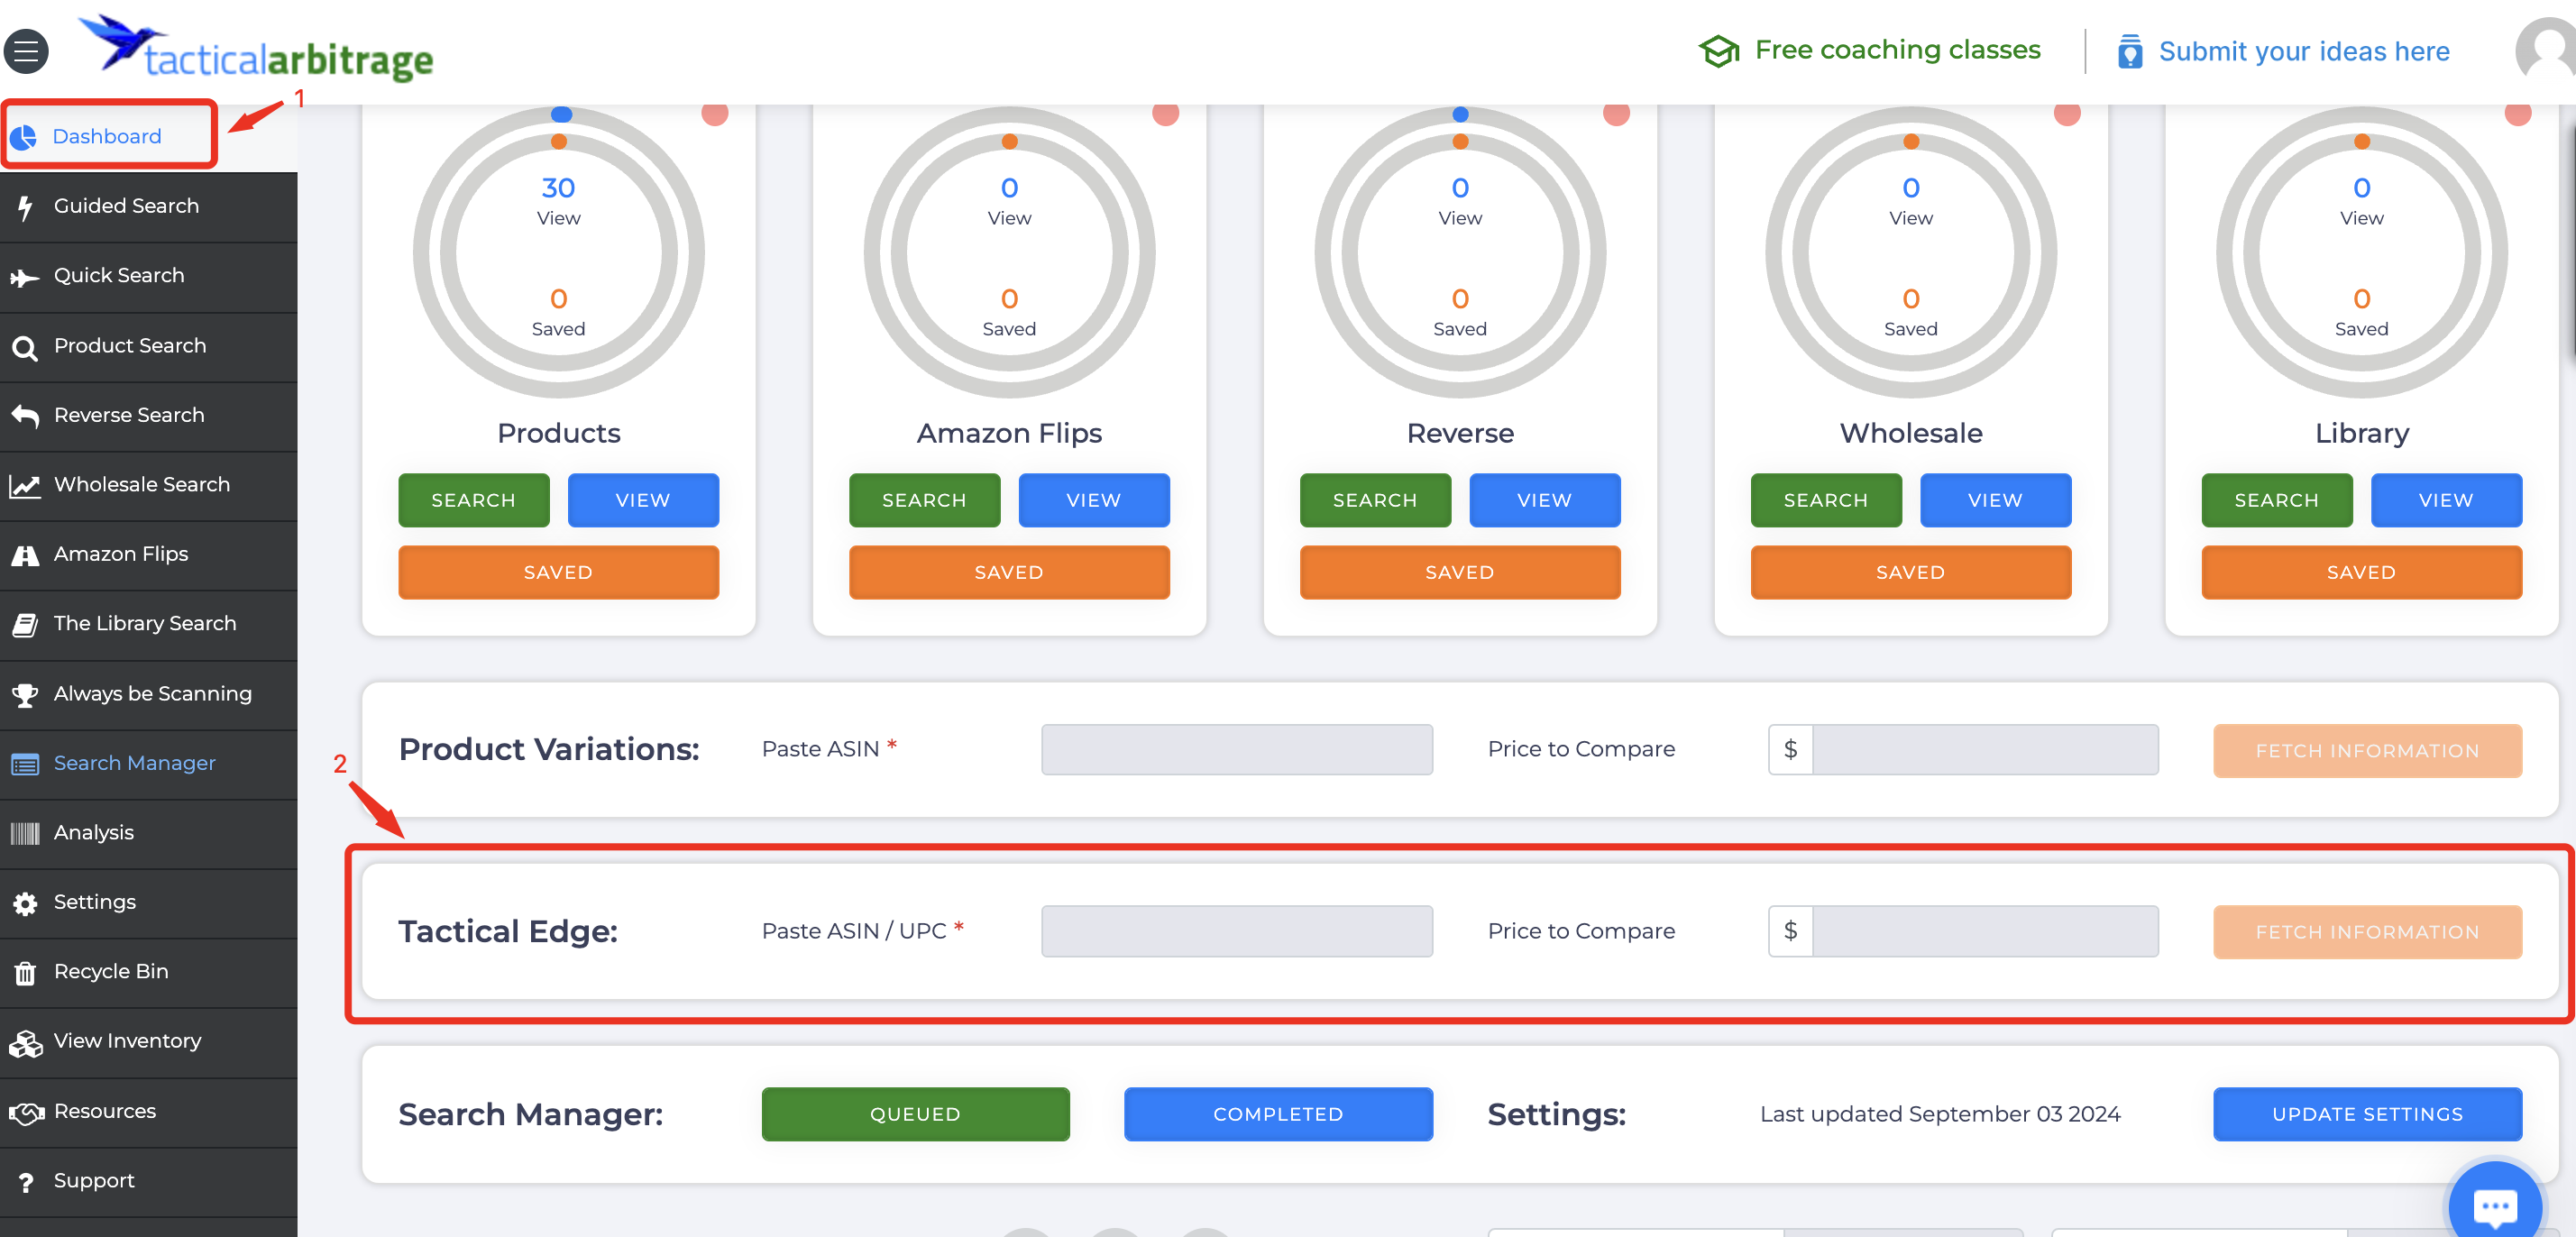Focus the Product Variations Price to Compare field
Viewport: 2576px width, 1237px height.
tap(1986, 750)
